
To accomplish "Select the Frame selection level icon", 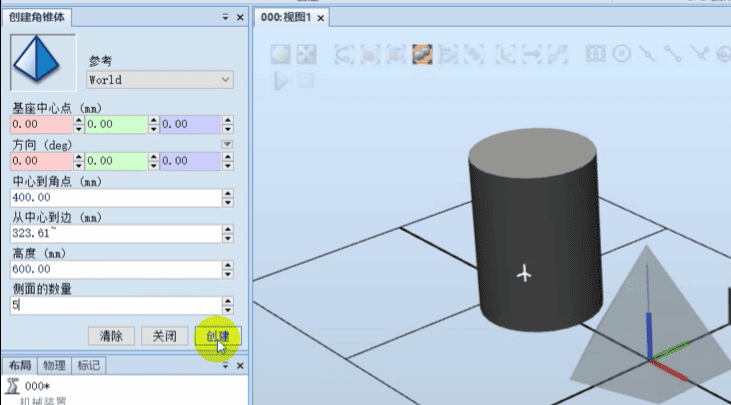I will 506,54.
